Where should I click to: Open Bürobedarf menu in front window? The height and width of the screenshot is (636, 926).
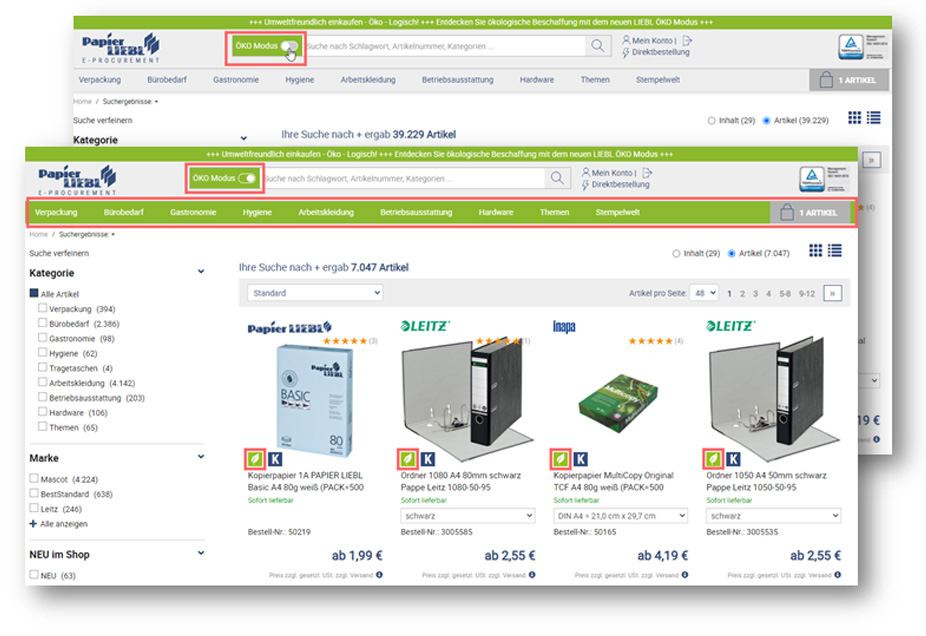(123, 212)
